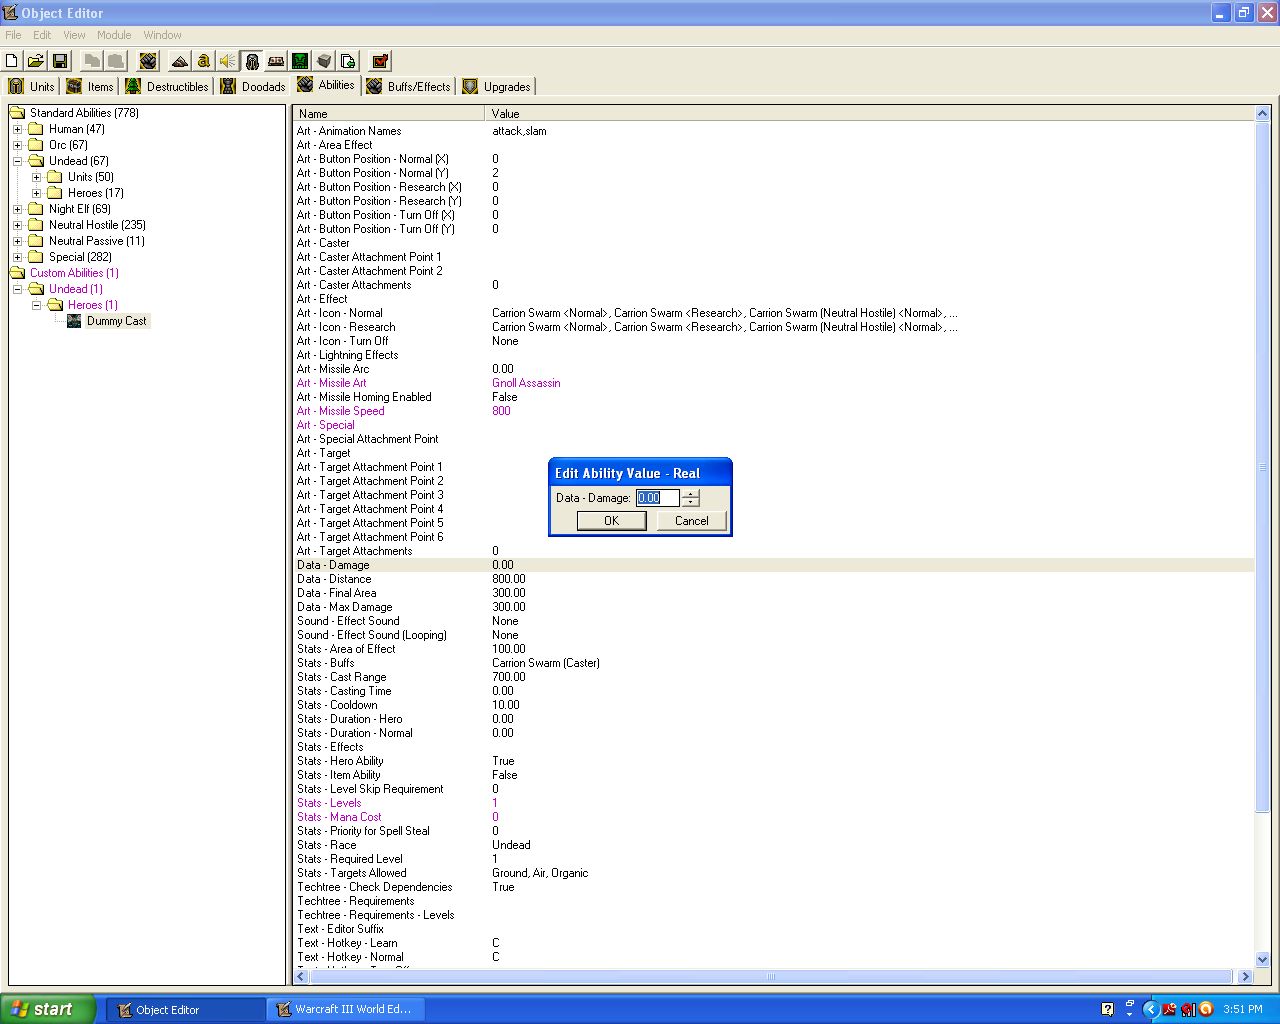Open the Object Manager cube icon
Viewport: 1280px width, 1024px height.
click(324, 61)
